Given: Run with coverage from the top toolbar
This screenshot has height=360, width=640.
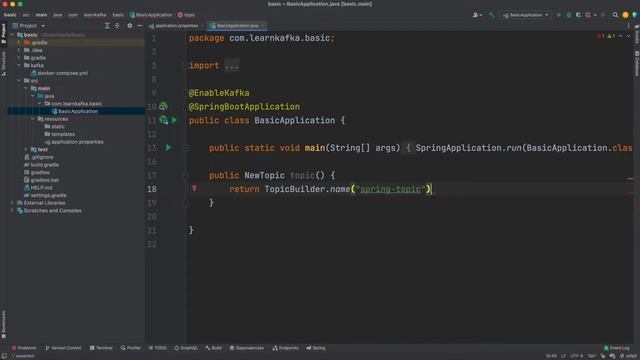Looking at the screenshot, I should [578, 15].
